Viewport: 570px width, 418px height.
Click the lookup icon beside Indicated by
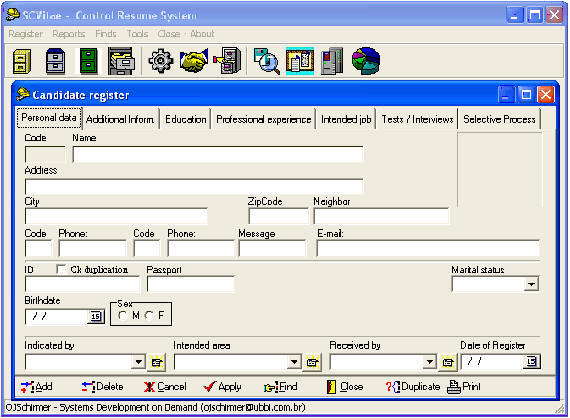[x=157, y=362]
